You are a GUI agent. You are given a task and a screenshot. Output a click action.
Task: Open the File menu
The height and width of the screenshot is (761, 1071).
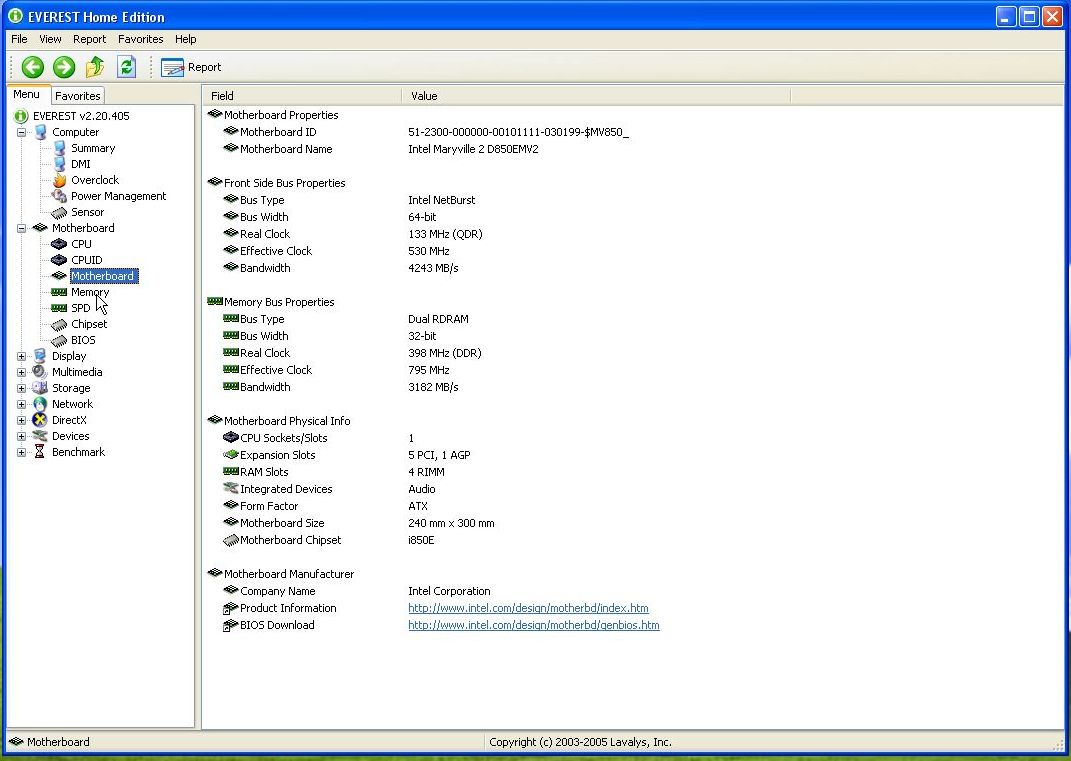pos(19,39)
